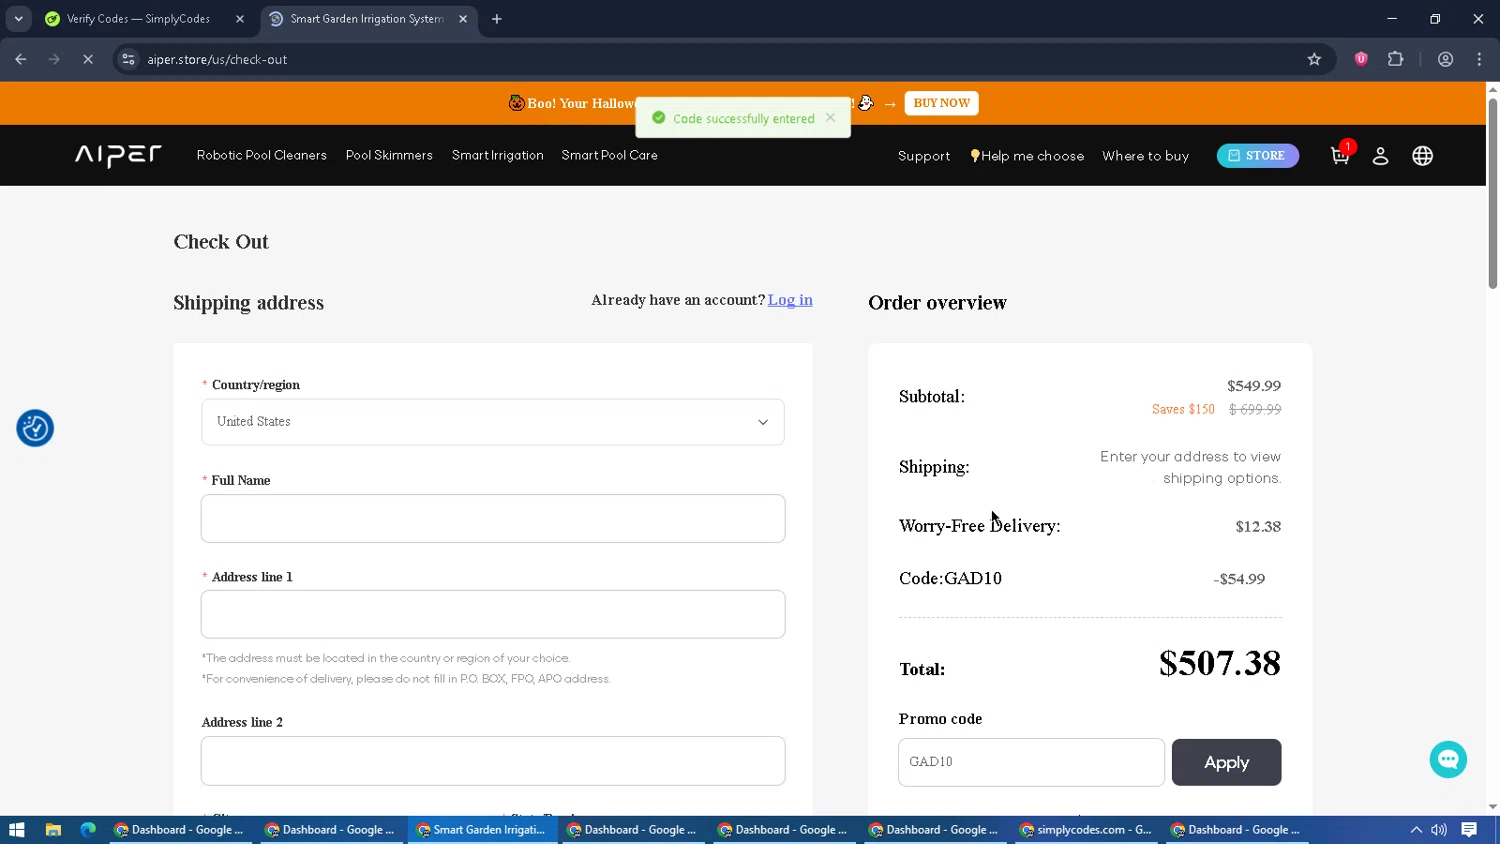Switch to Smart Garden Irrigati... taskbar window
1500x844 pixels.
482,829
